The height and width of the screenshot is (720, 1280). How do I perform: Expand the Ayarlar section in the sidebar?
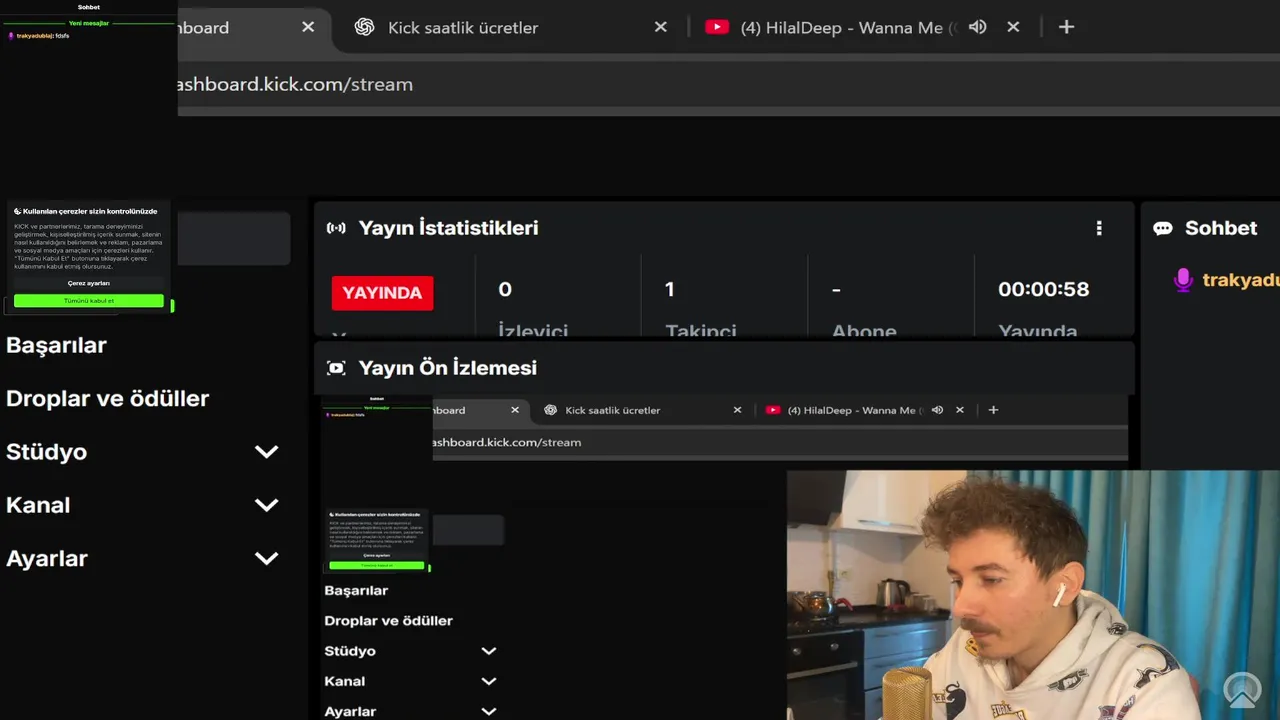[266, 558]
